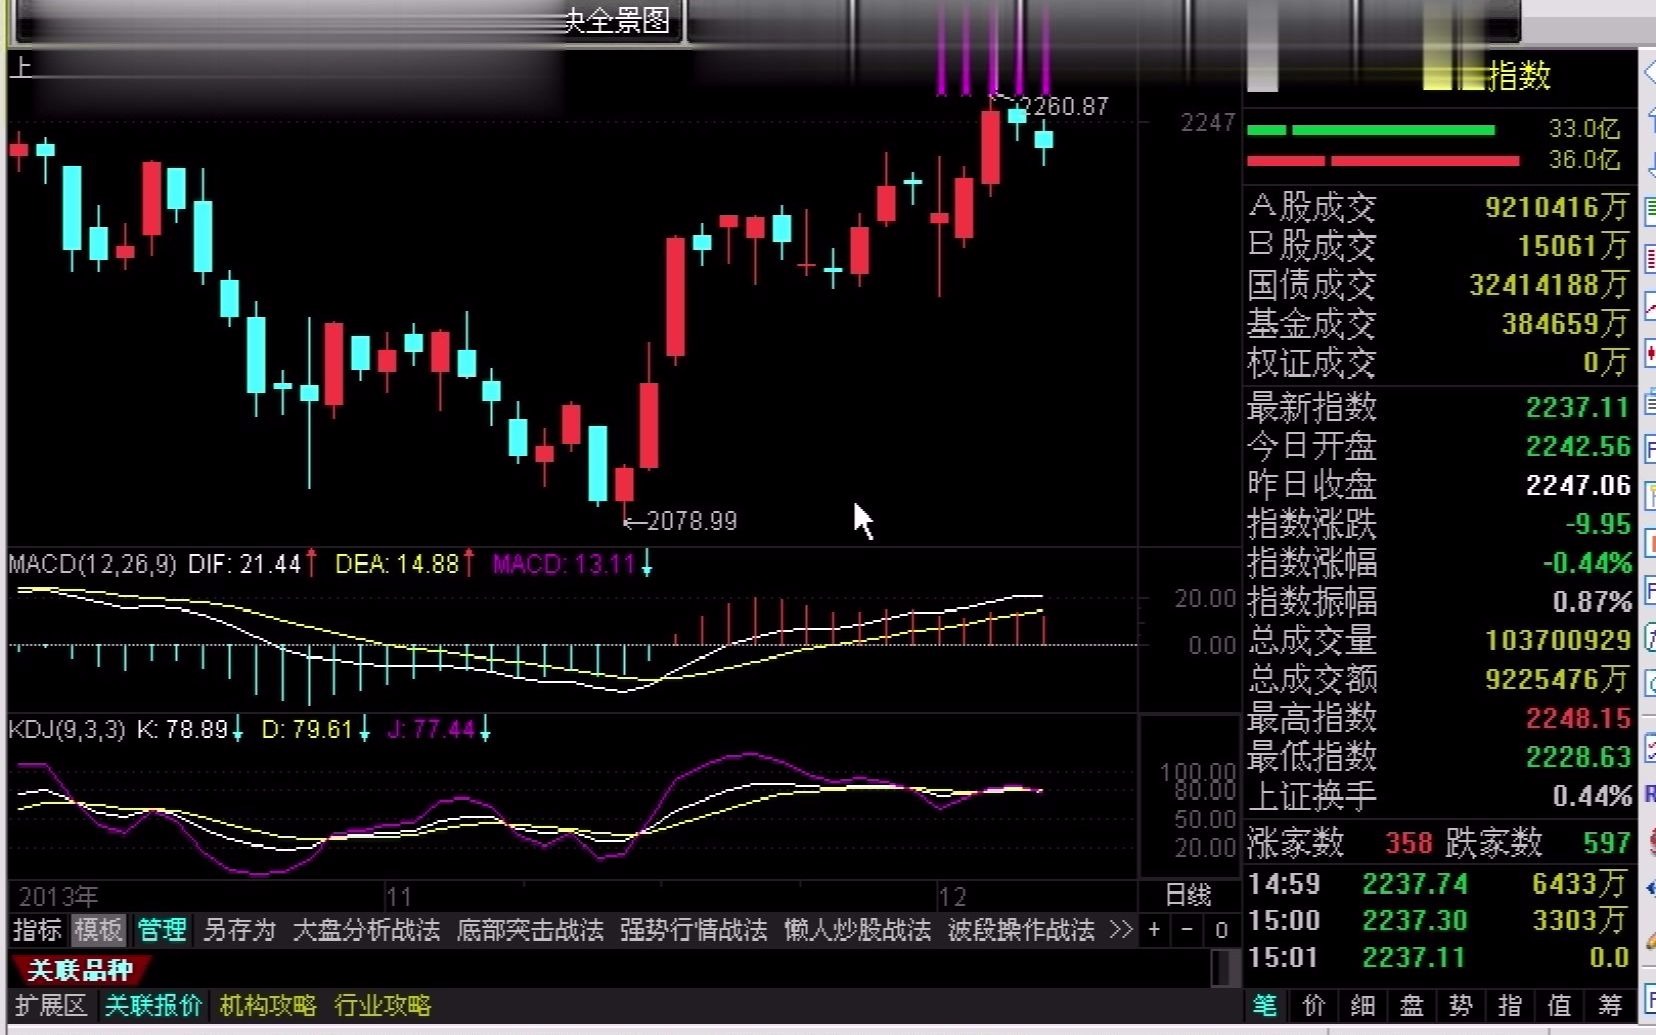Open the 指标 indicator tab
1656x1035 pixels.
coord(37,930)
